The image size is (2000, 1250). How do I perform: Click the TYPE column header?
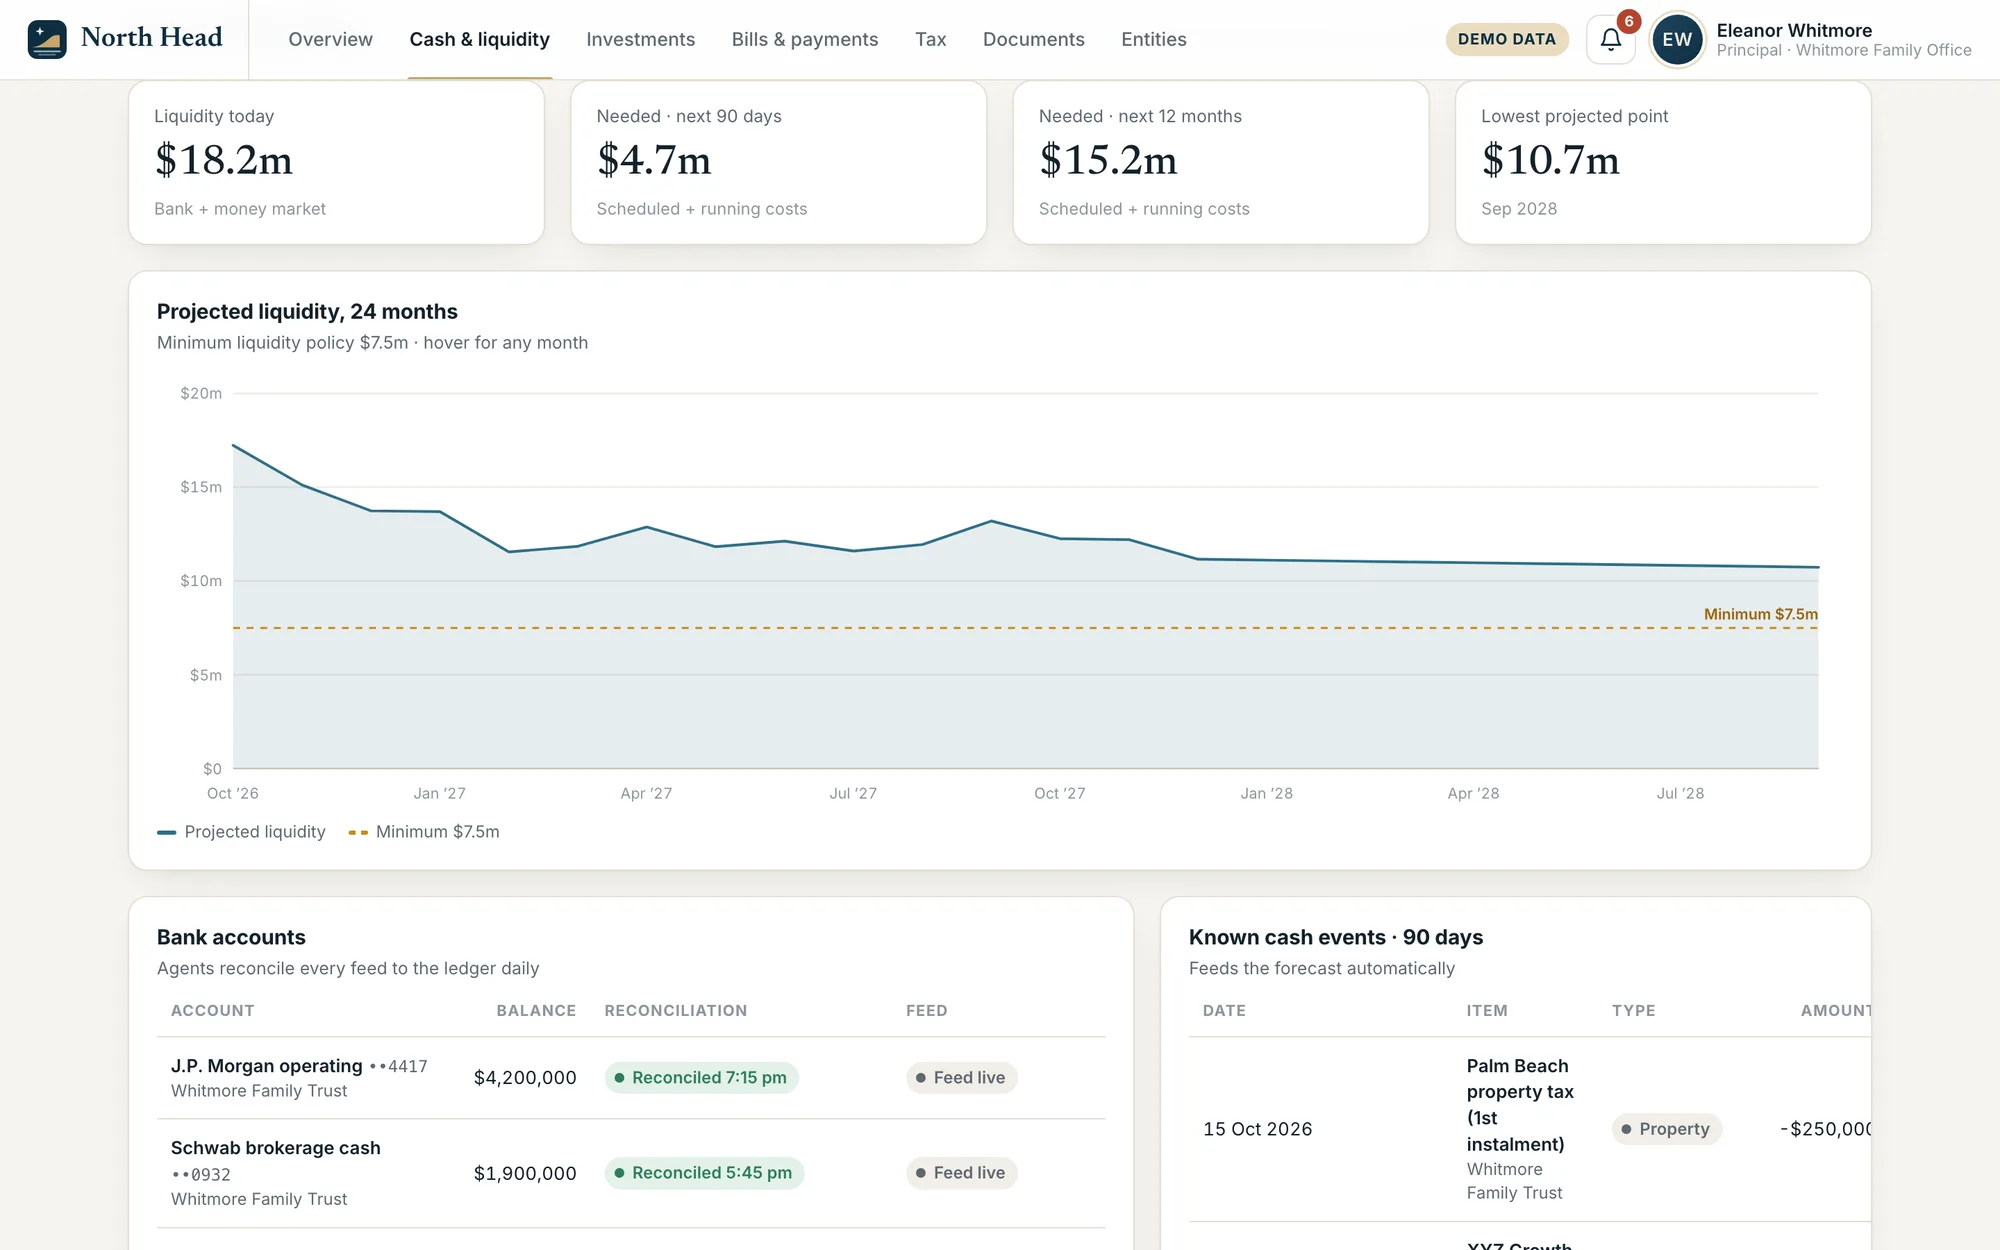coord(1633,1011)
